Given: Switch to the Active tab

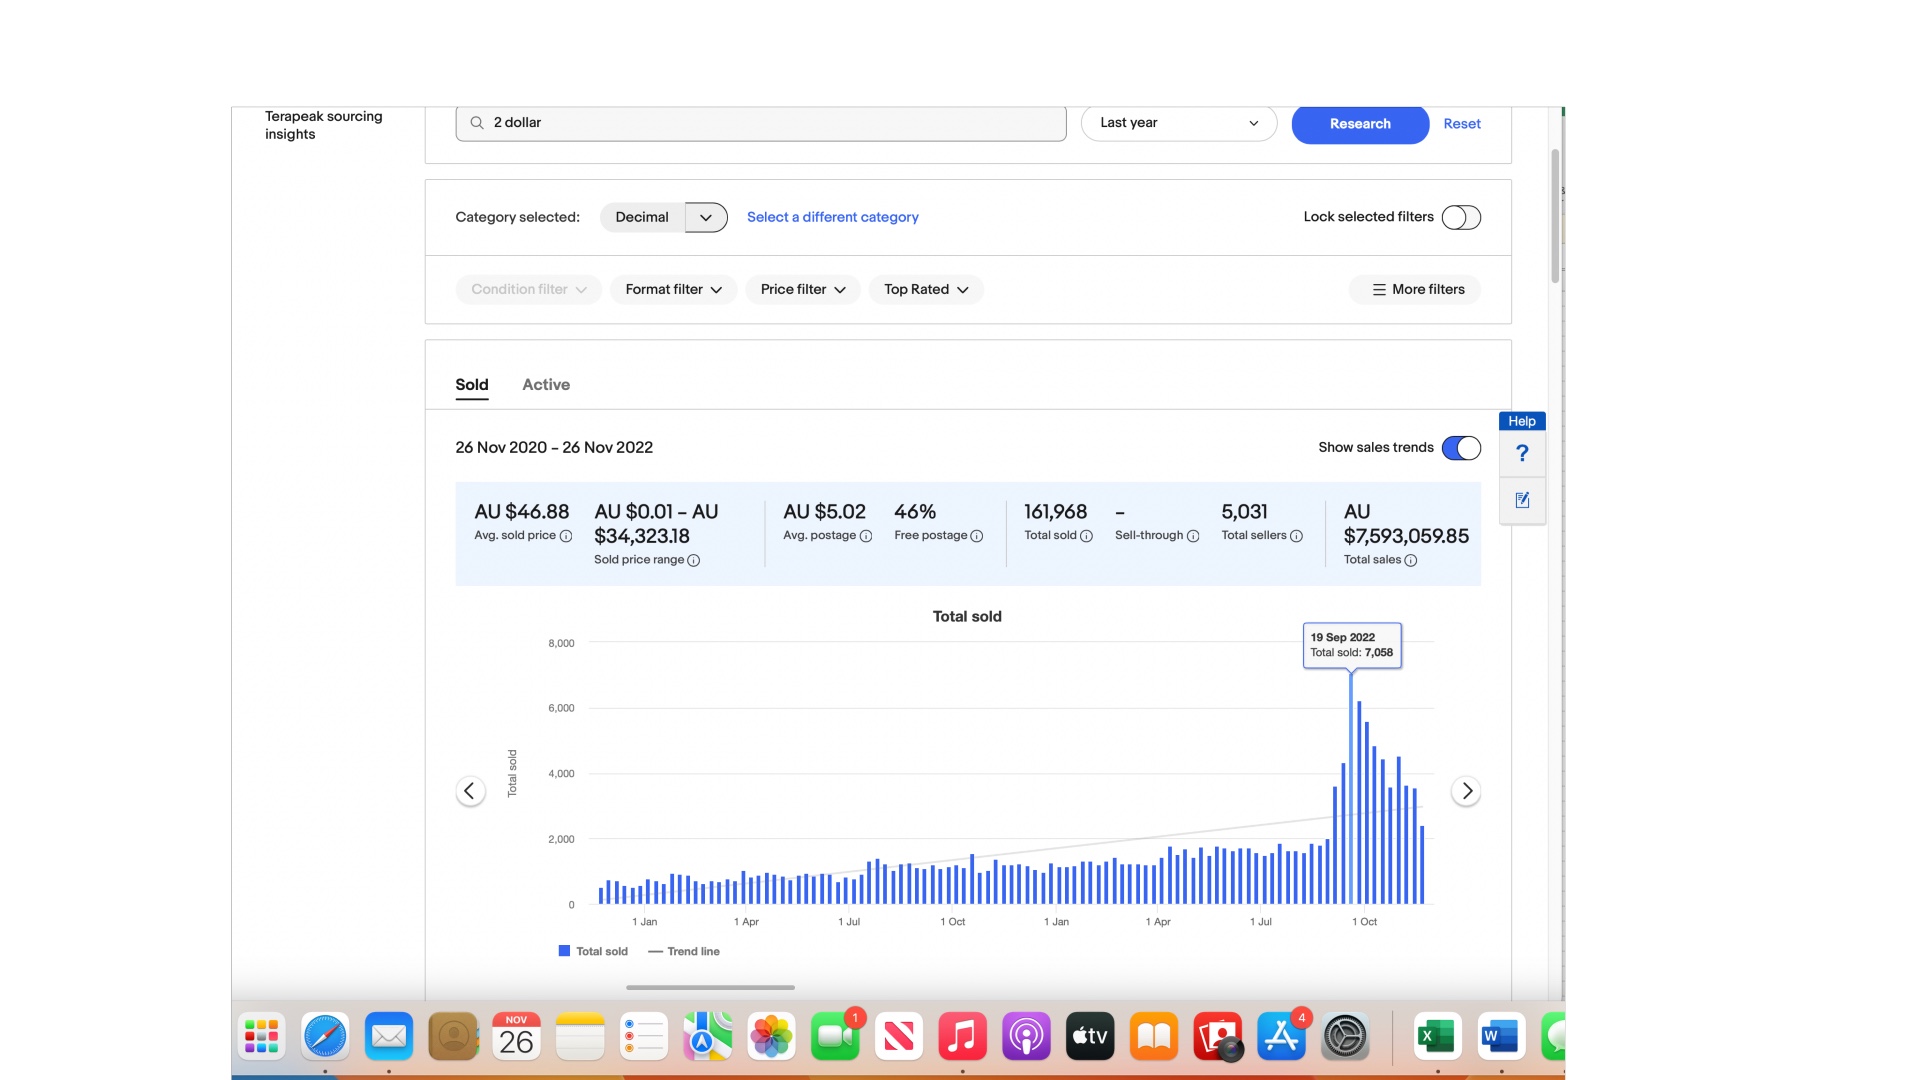Looking at the screenshot, I should 546,385.
